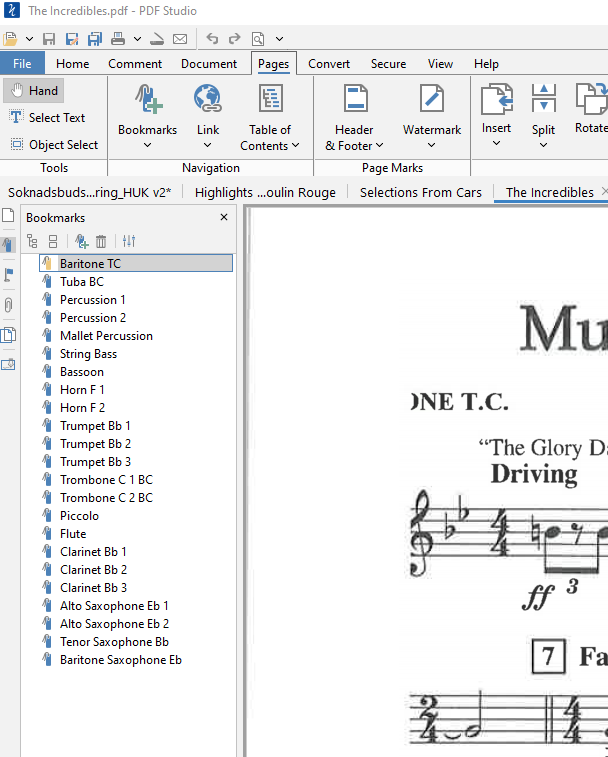Expand the quick access toolbar customize arrow
Screen dimensions: 608x757
tap(279, 39)
